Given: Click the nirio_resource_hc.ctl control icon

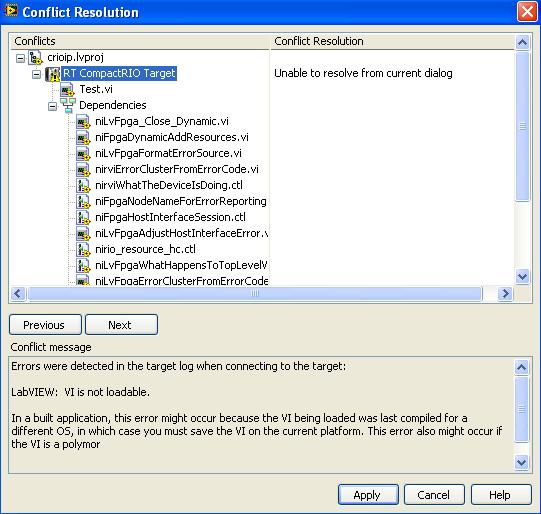Looking at the screenshot, I should [x=83, y=249].
